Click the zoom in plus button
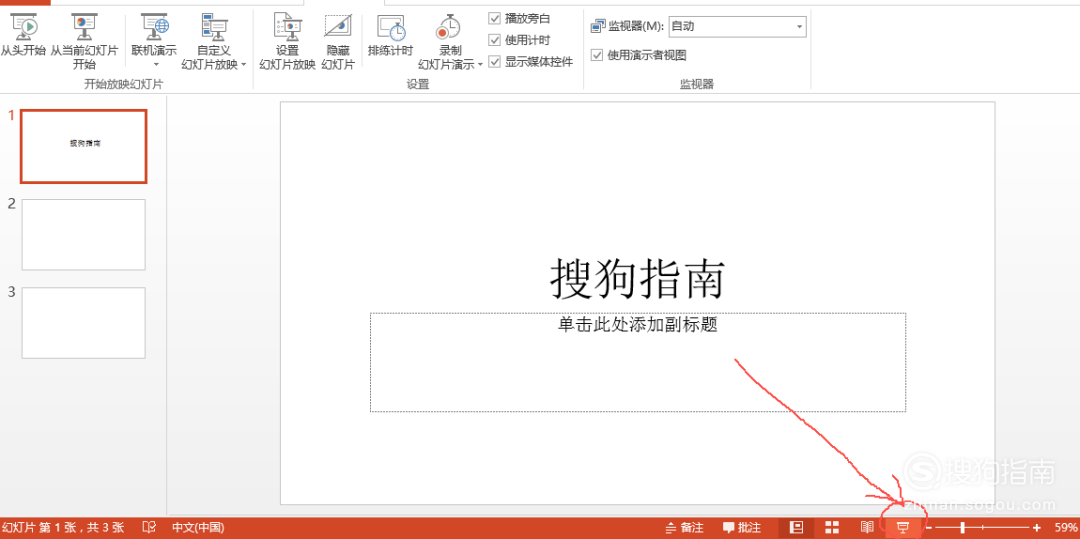Viewport: 1080px width, 539px height. coord(1037,527)
